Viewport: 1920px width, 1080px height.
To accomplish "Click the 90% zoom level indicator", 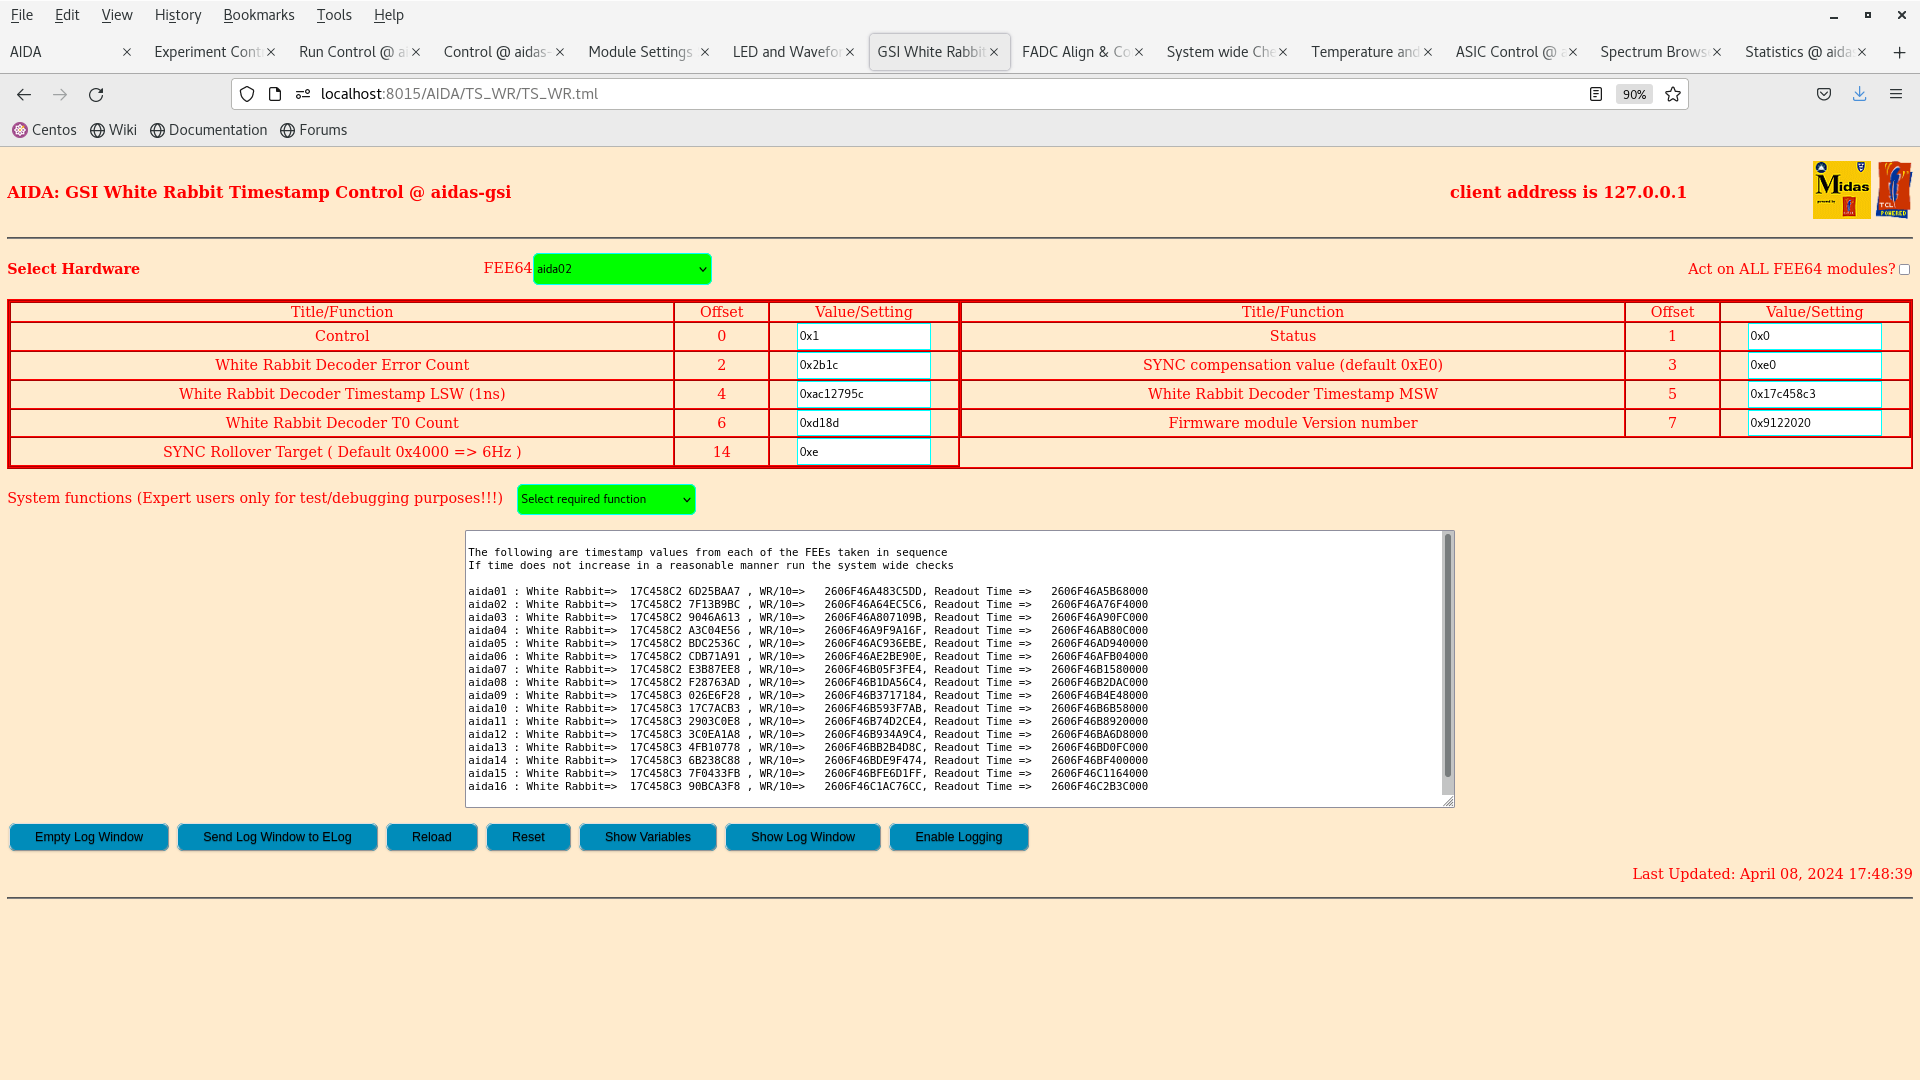I will pyautogui.click(x=1634, y=94).
